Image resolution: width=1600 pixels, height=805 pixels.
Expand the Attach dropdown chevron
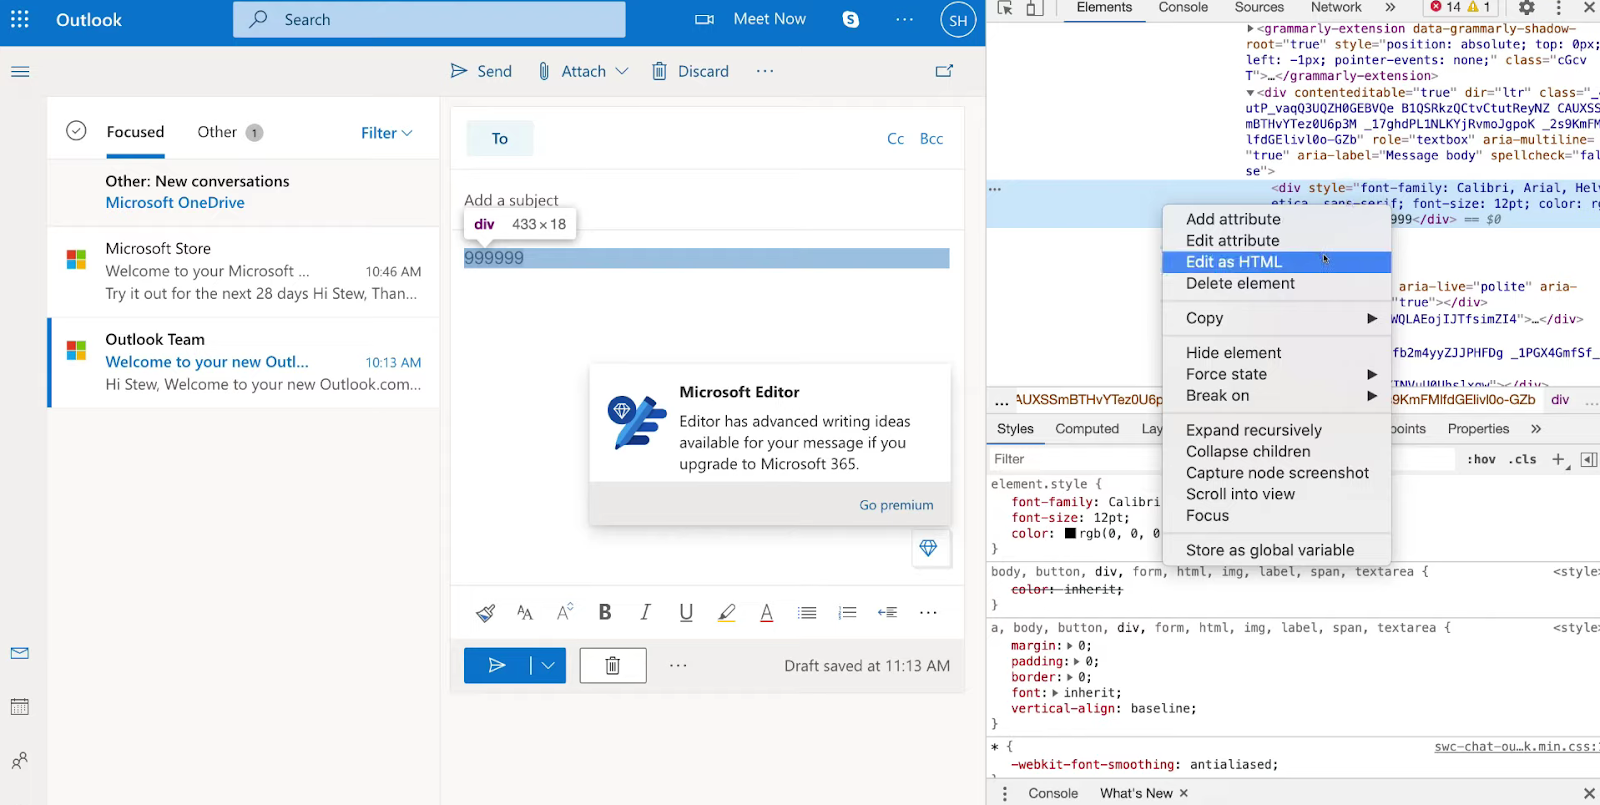pyautogui.click(x=622, y=71)
